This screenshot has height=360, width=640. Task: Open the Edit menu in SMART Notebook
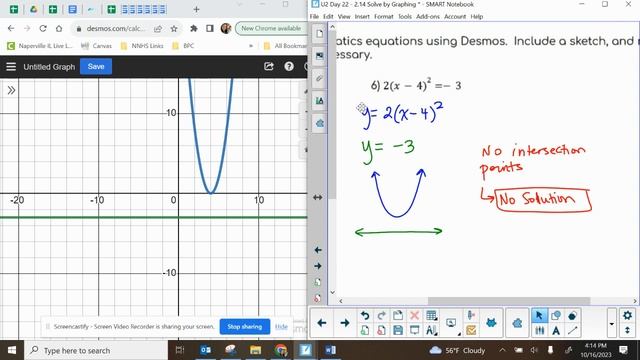[328, 16]
